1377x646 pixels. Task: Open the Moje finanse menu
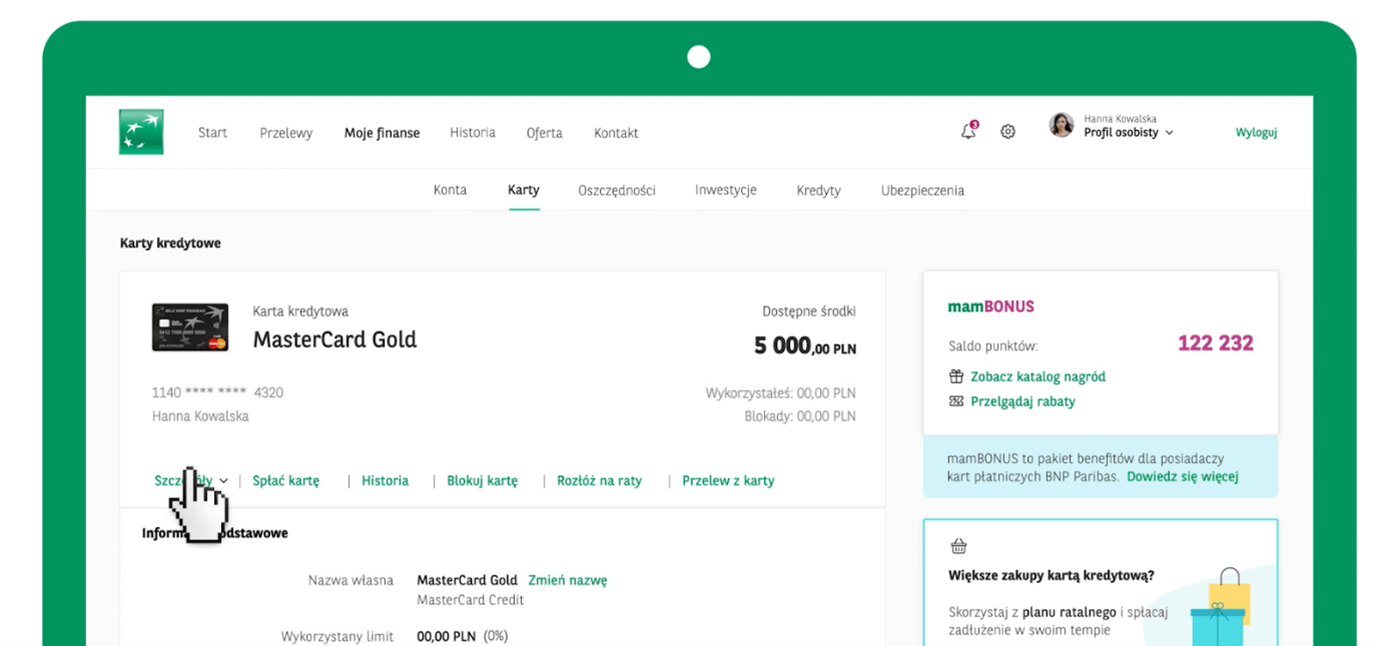pos(382,133)
